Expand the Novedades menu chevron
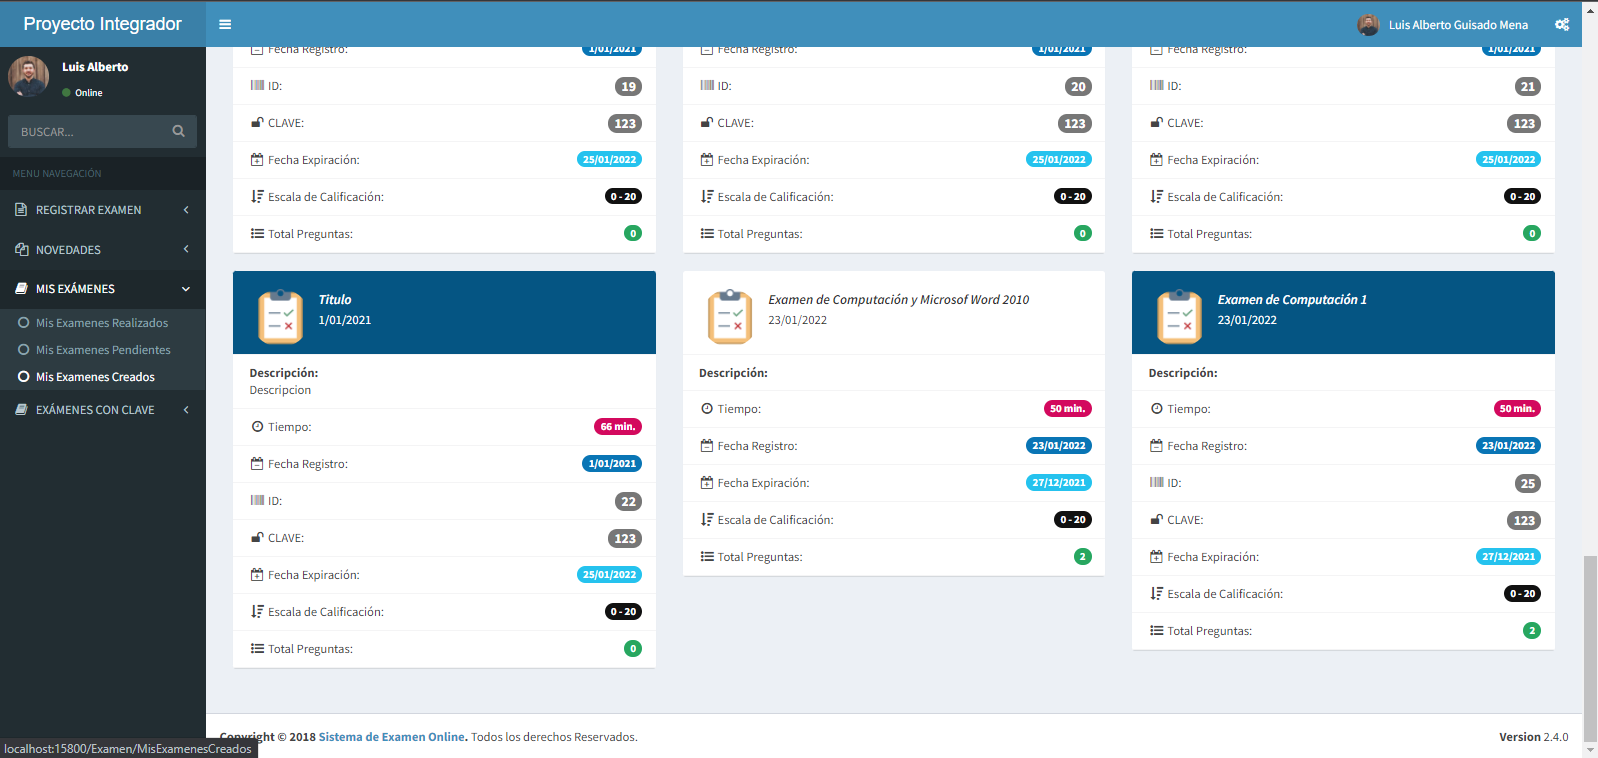The width and height of the screenshot is (1598, 758). click(x=186, y=250)
